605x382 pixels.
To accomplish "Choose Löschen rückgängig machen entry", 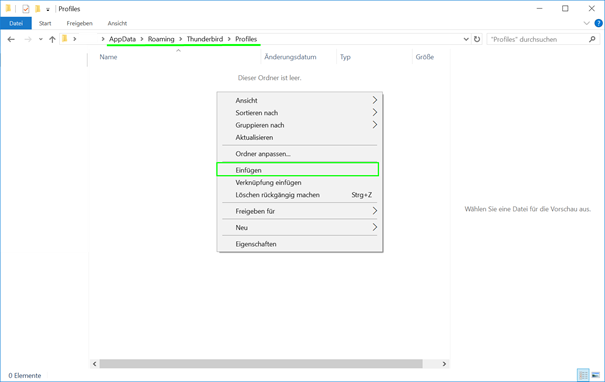I will pos(299,195).
